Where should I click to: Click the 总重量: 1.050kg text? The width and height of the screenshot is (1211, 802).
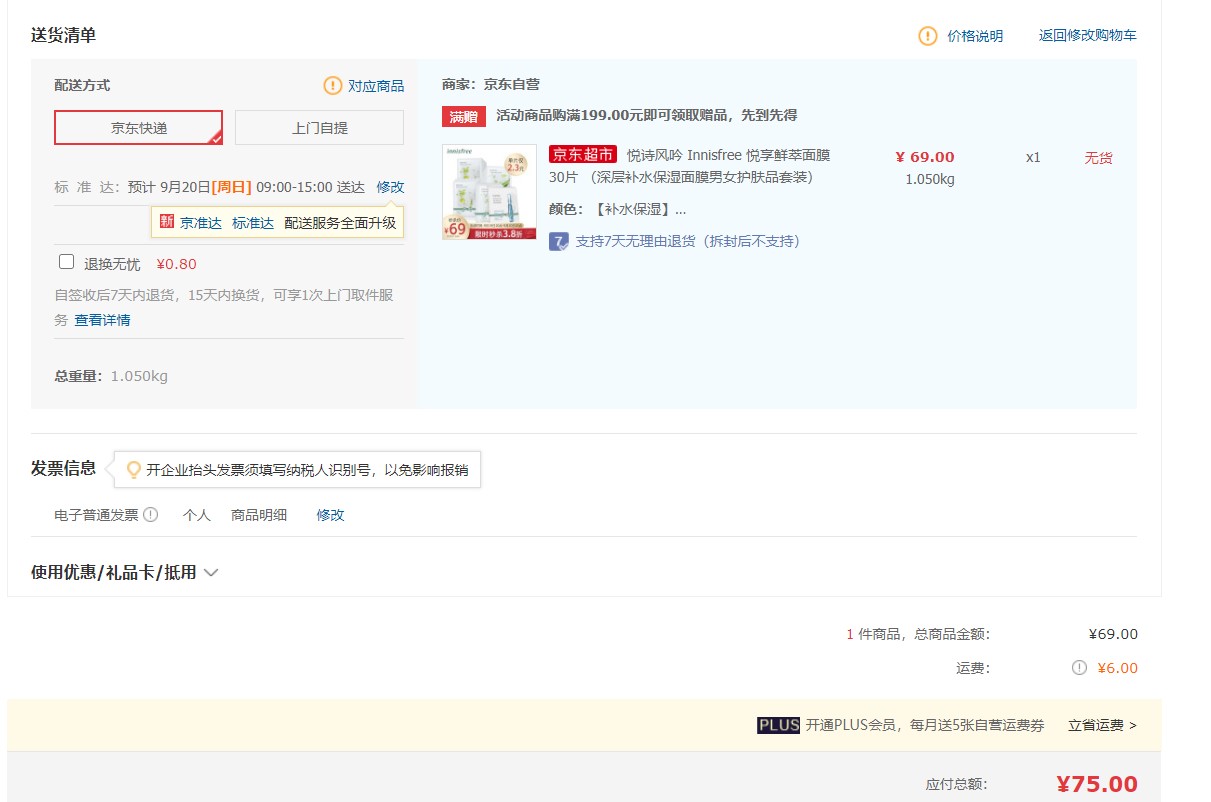click(x=111, y=377)
